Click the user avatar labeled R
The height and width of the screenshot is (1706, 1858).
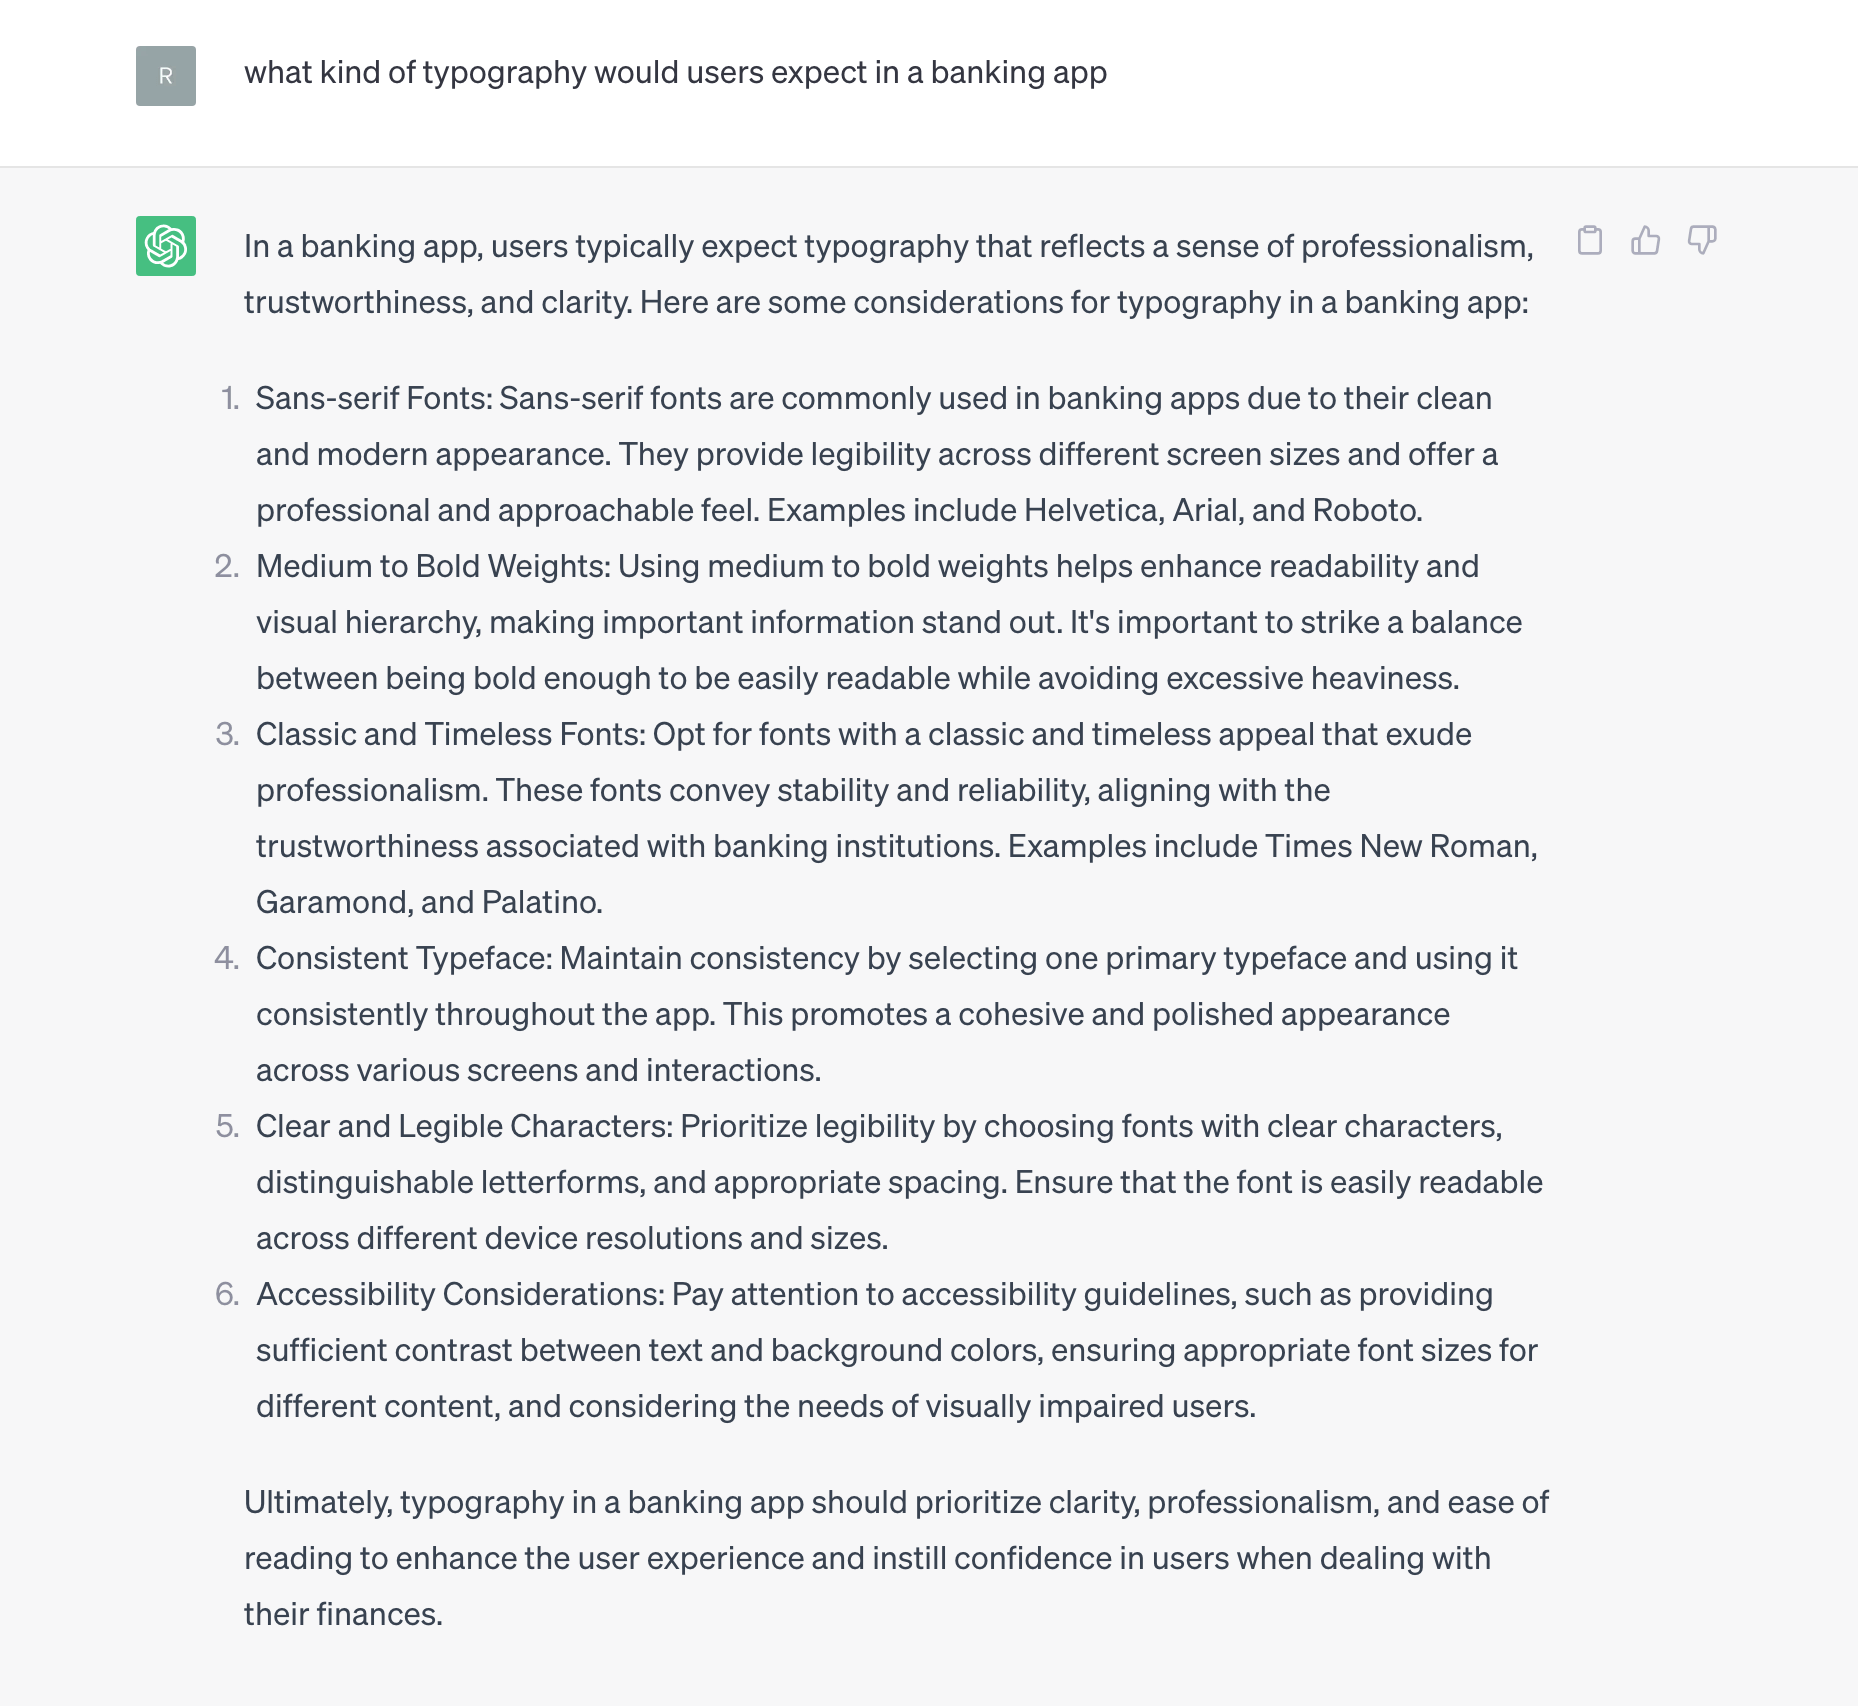pyautogui.click(x=164, y=73)
